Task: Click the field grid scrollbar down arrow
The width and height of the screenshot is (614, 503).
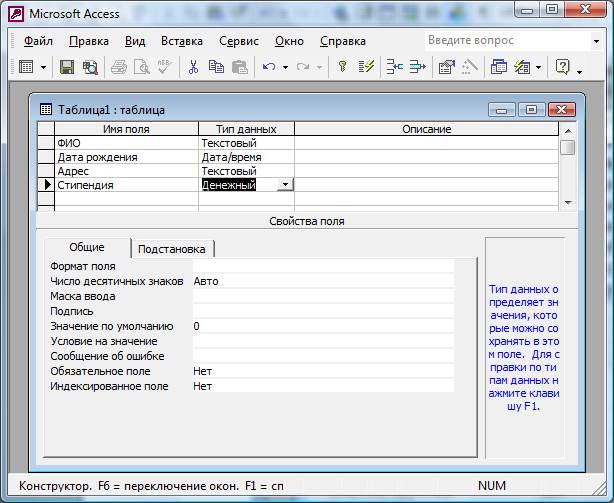Action: click(x=568, y=203)
